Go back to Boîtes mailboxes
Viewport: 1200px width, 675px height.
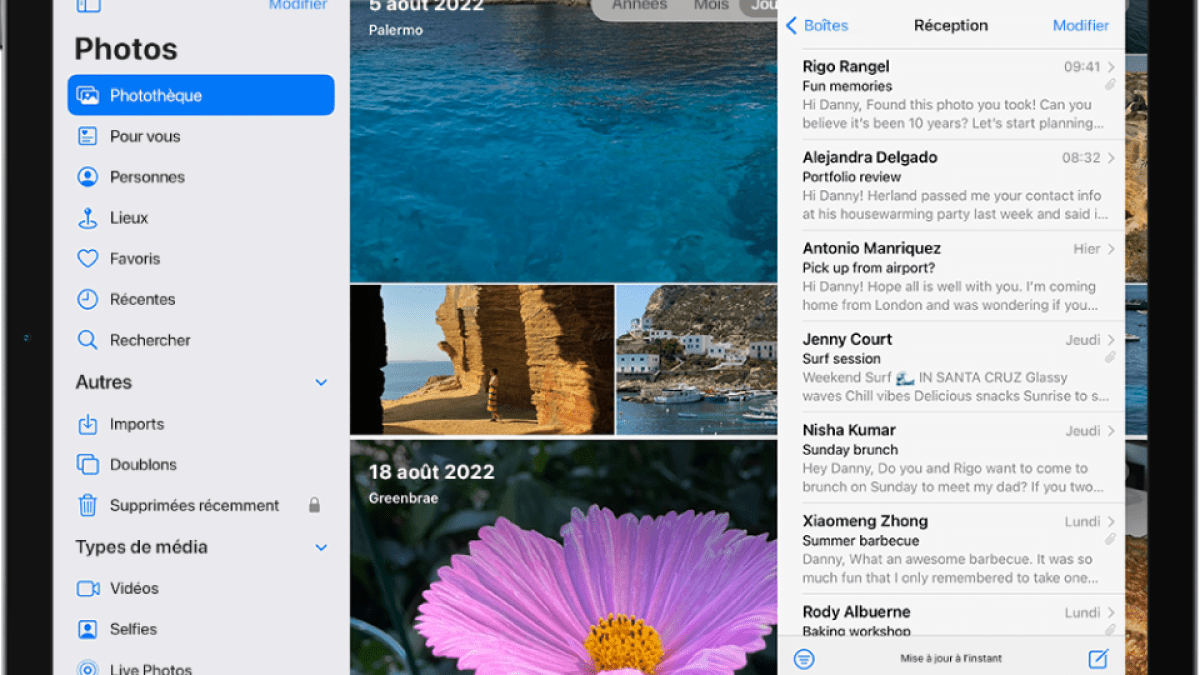tap(817, 26)
